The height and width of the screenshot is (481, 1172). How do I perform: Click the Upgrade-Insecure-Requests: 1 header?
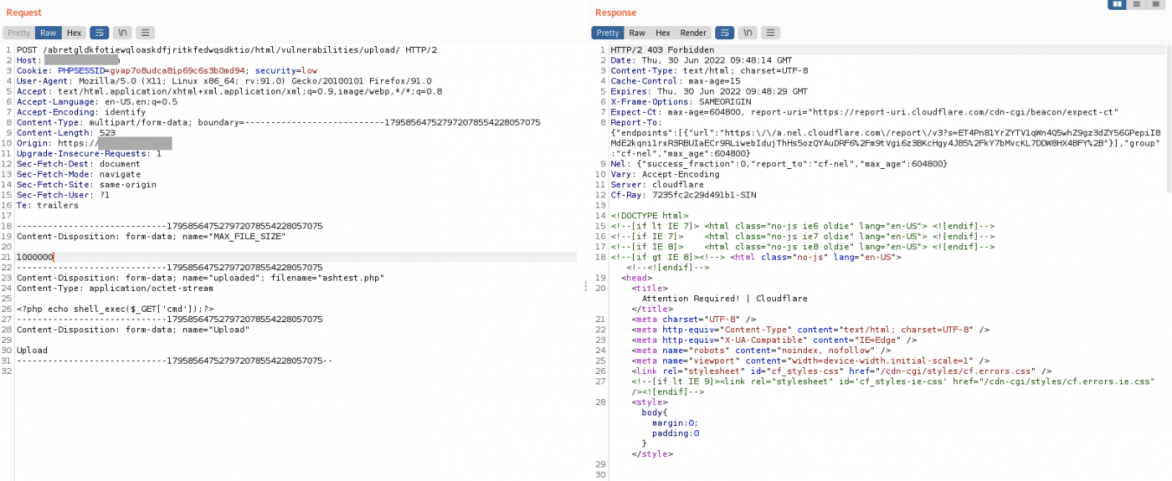(x=89, y=153)
